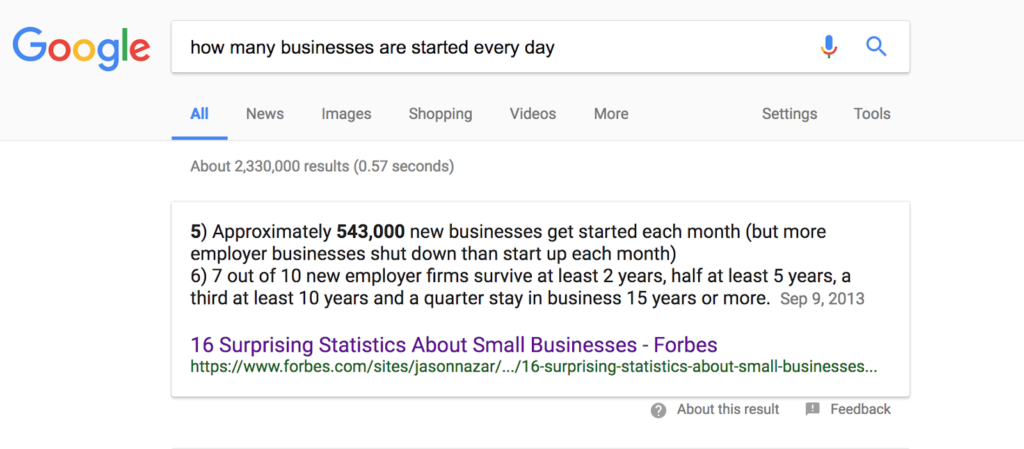Screen dimensions: 1024x449
Task: Open the Settings dropdown menu
Action: [x=789, y=114]
